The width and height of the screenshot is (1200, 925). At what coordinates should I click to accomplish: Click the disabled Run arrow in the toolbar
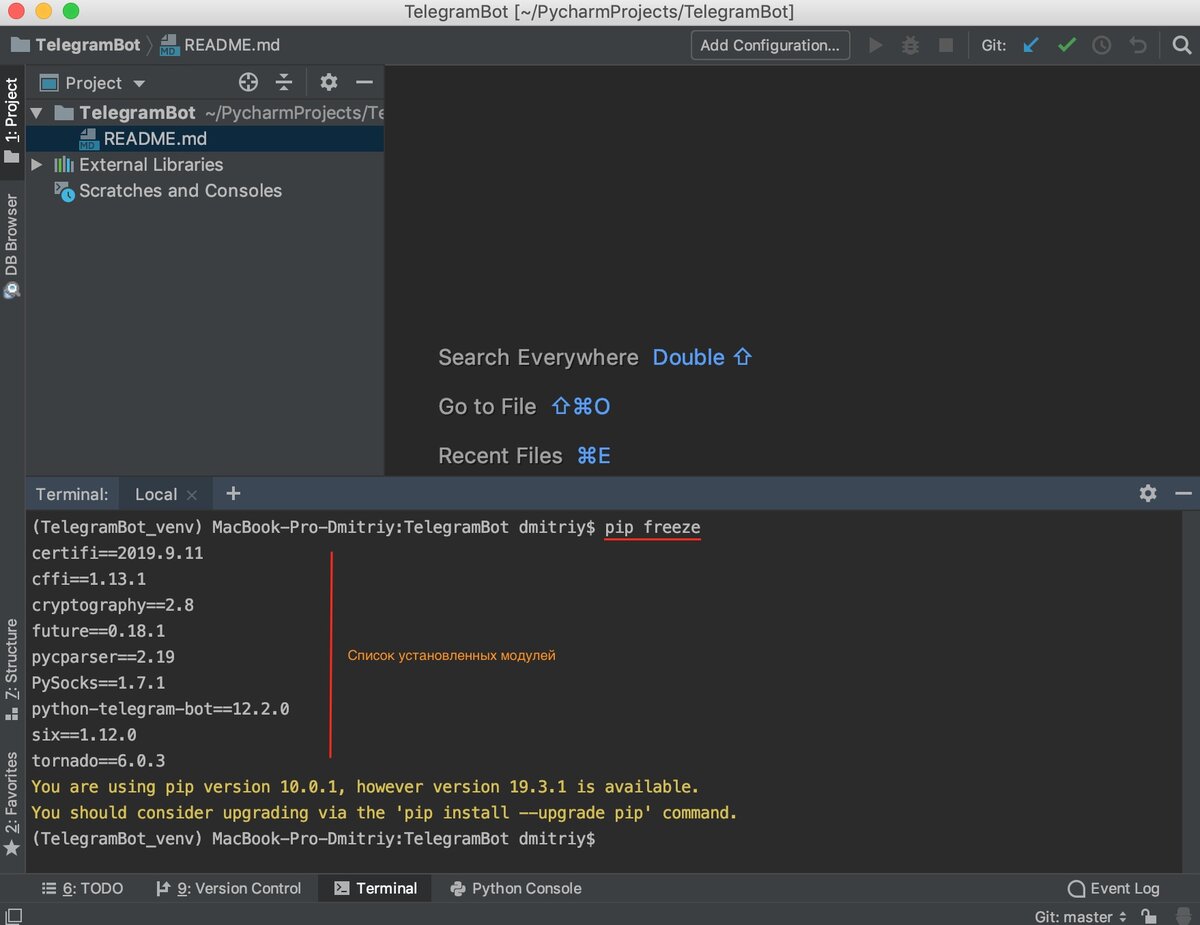(x=876, y=45)
